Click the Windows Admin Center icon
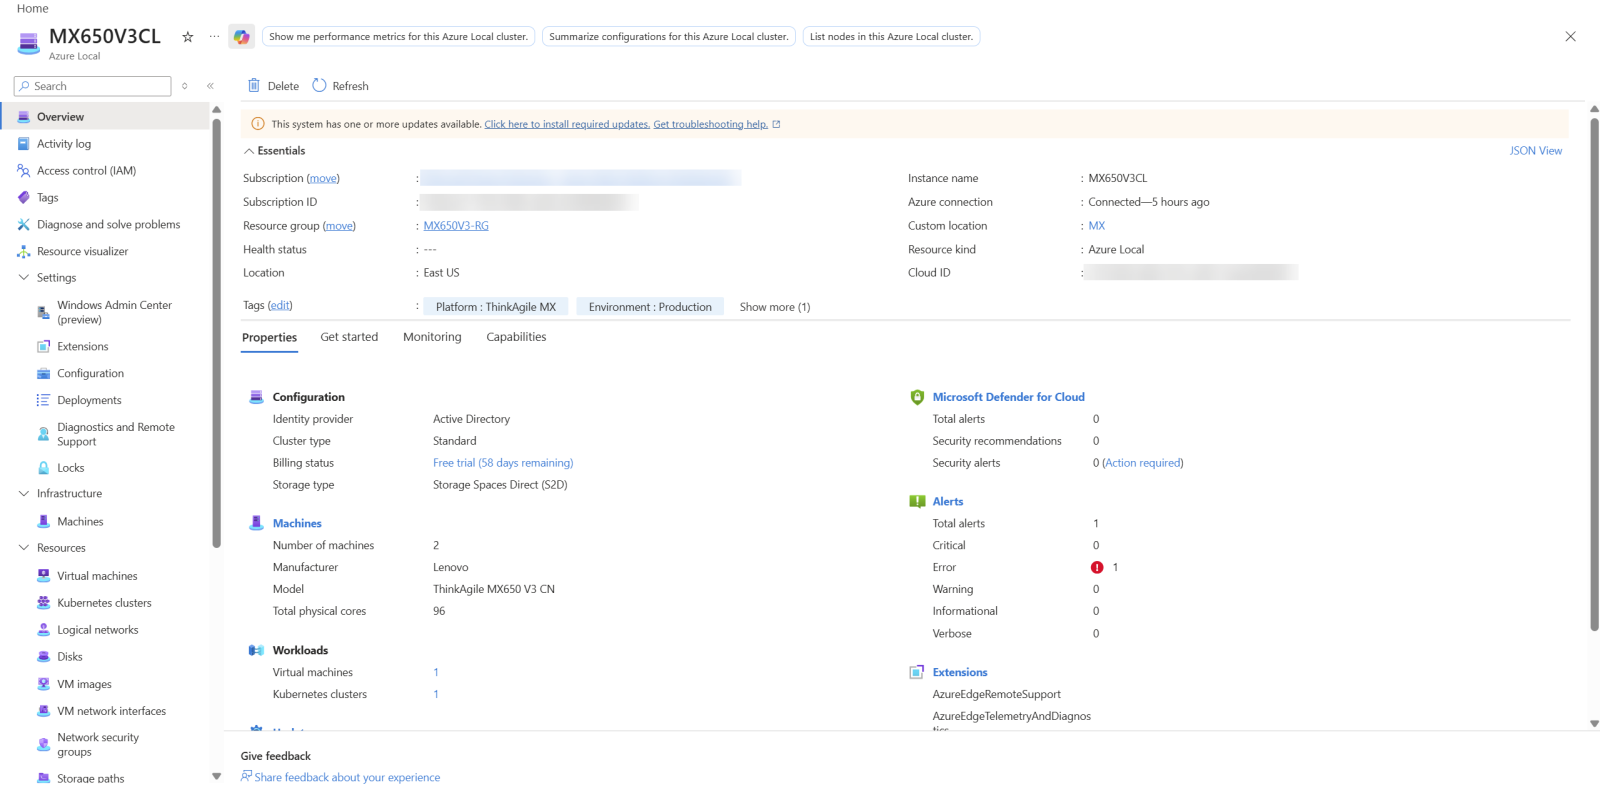The height and width of the screenshot is (790, 1600). point(44,313)
